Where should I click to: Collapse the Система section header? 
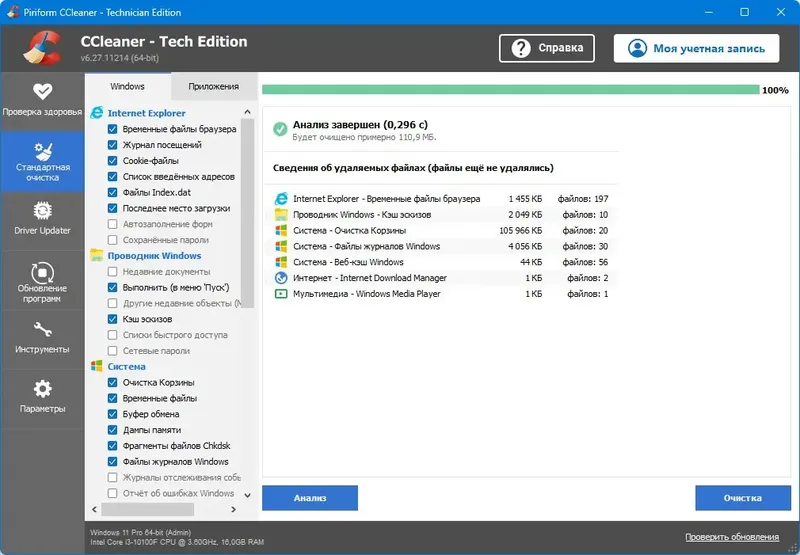(126, 367)
